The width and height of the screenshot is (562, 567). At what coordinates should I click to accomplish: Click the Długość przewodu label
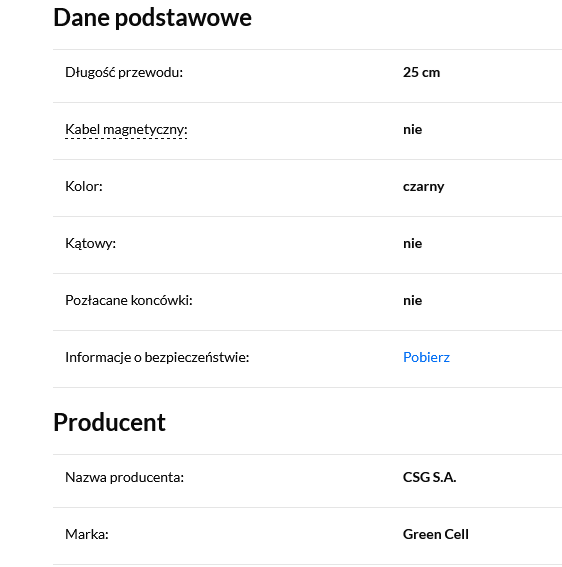[124, 72]
